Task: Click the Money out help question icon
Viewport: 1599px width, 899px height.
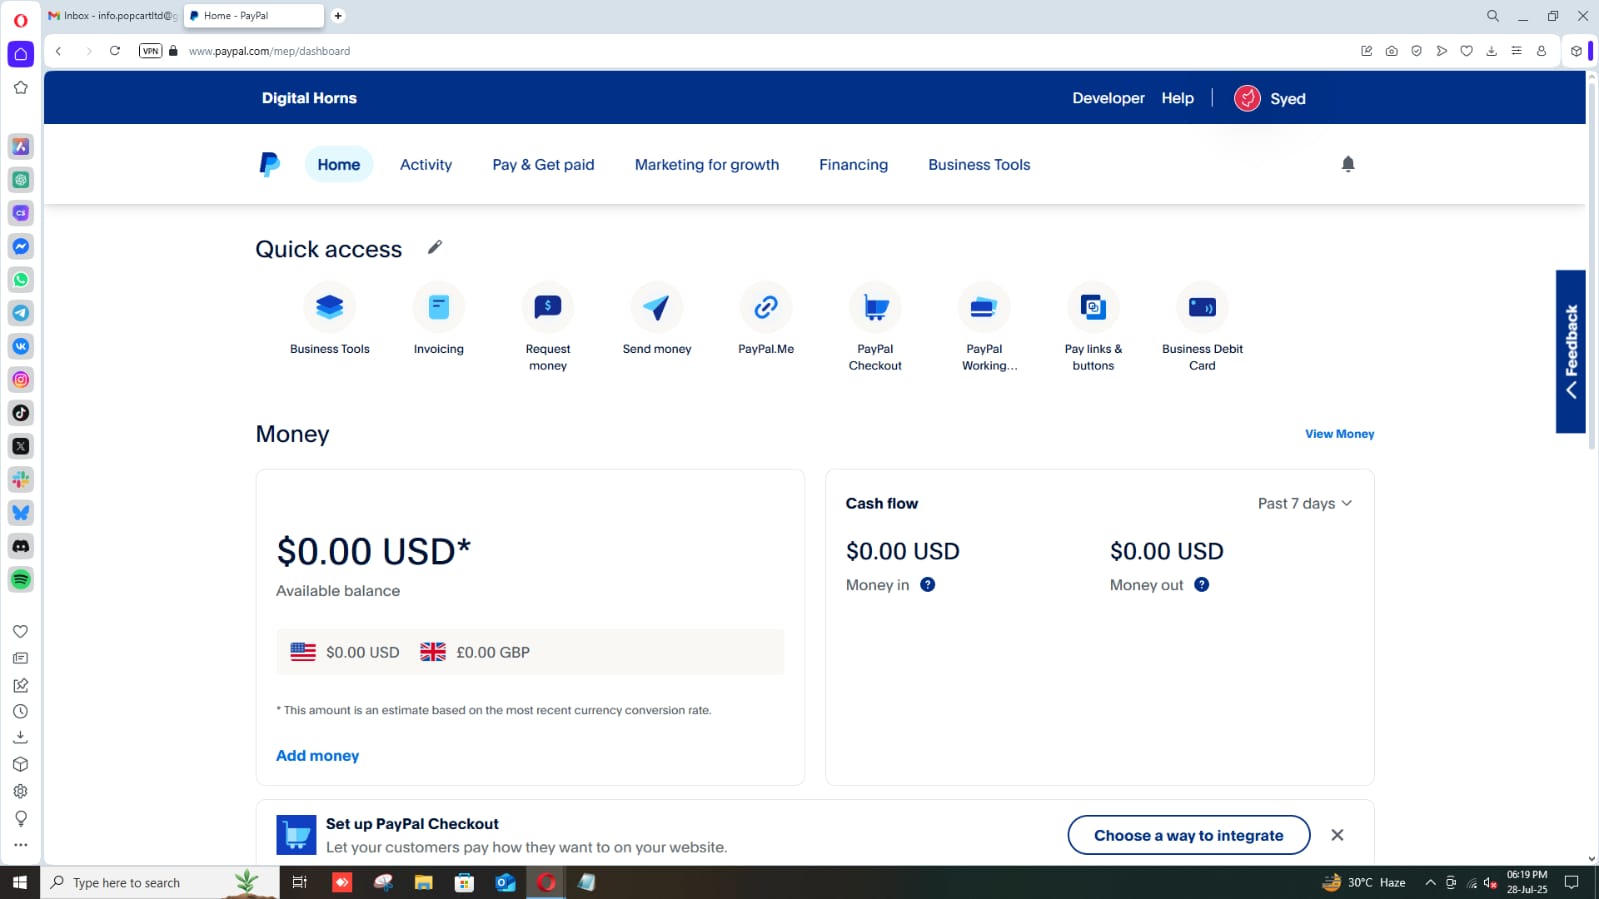Action: coord(1202,585)
